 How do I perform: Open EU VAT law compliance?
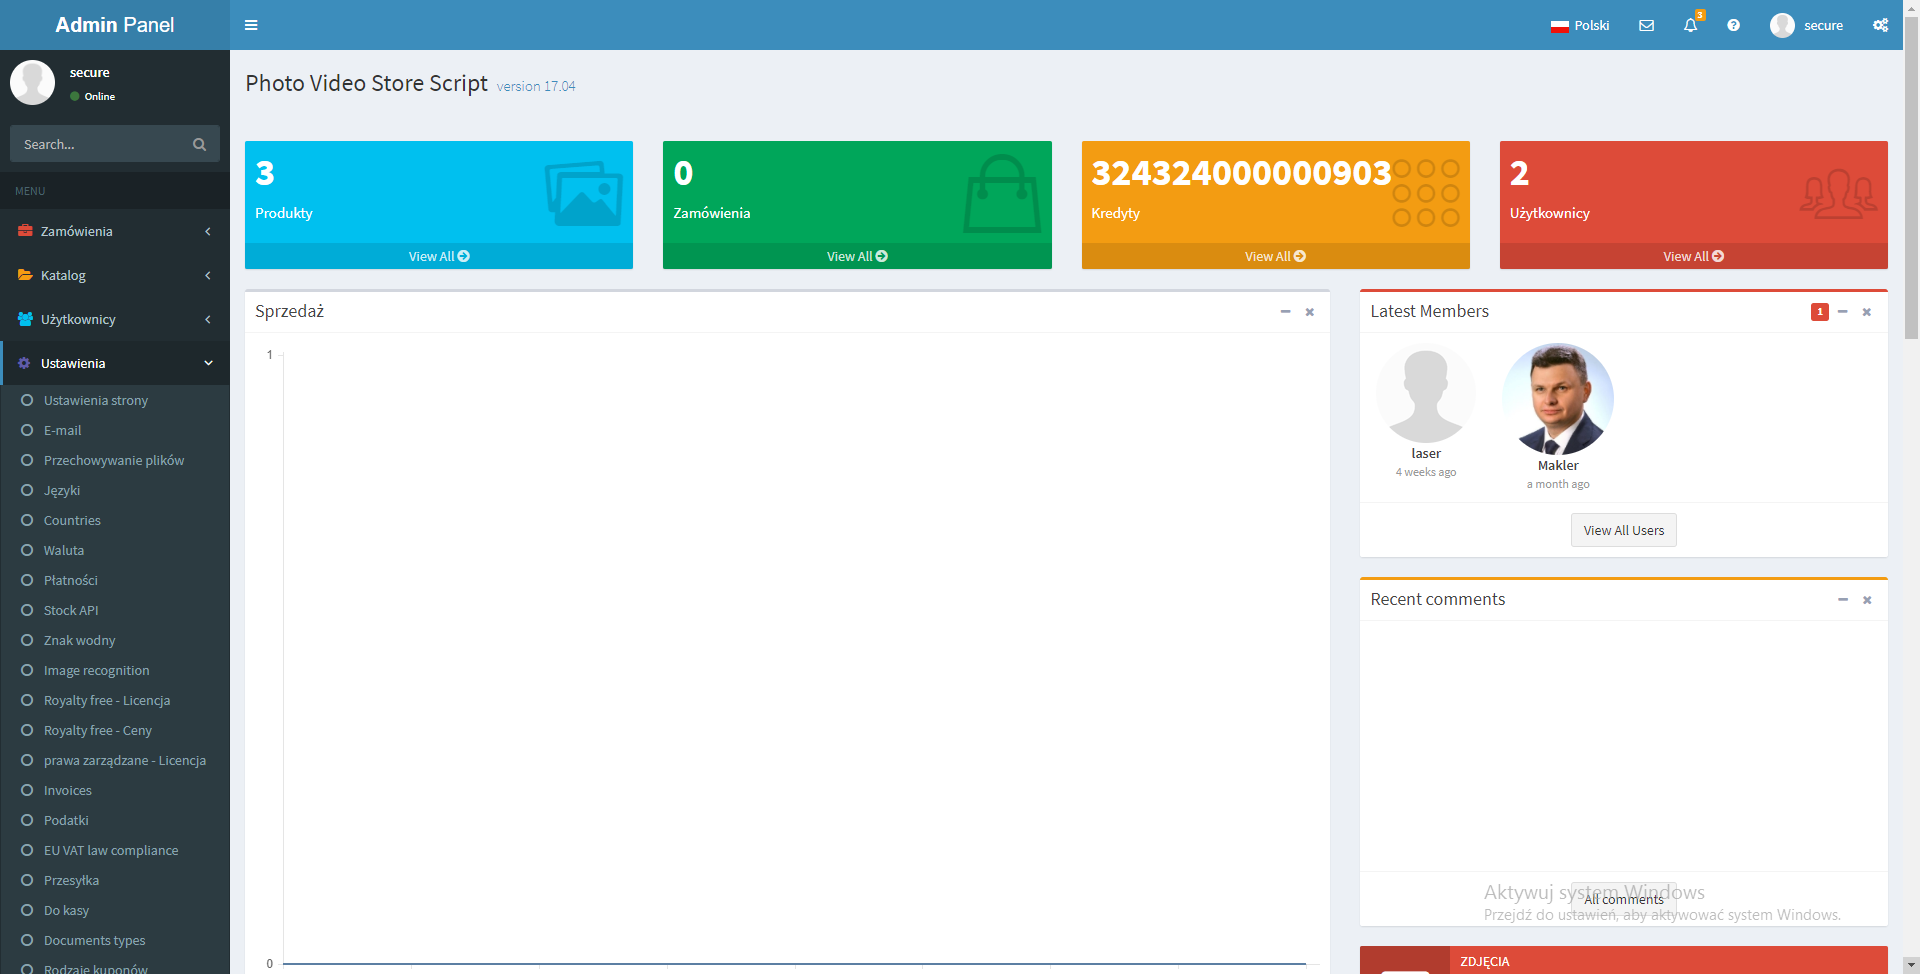coord(111,850)
